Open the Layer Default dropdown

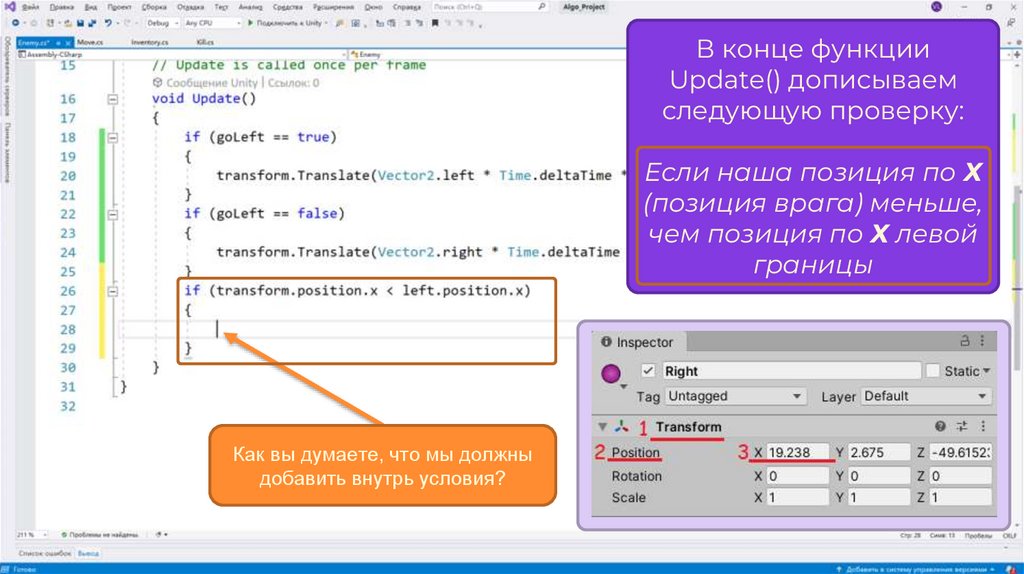pos(925,396)
